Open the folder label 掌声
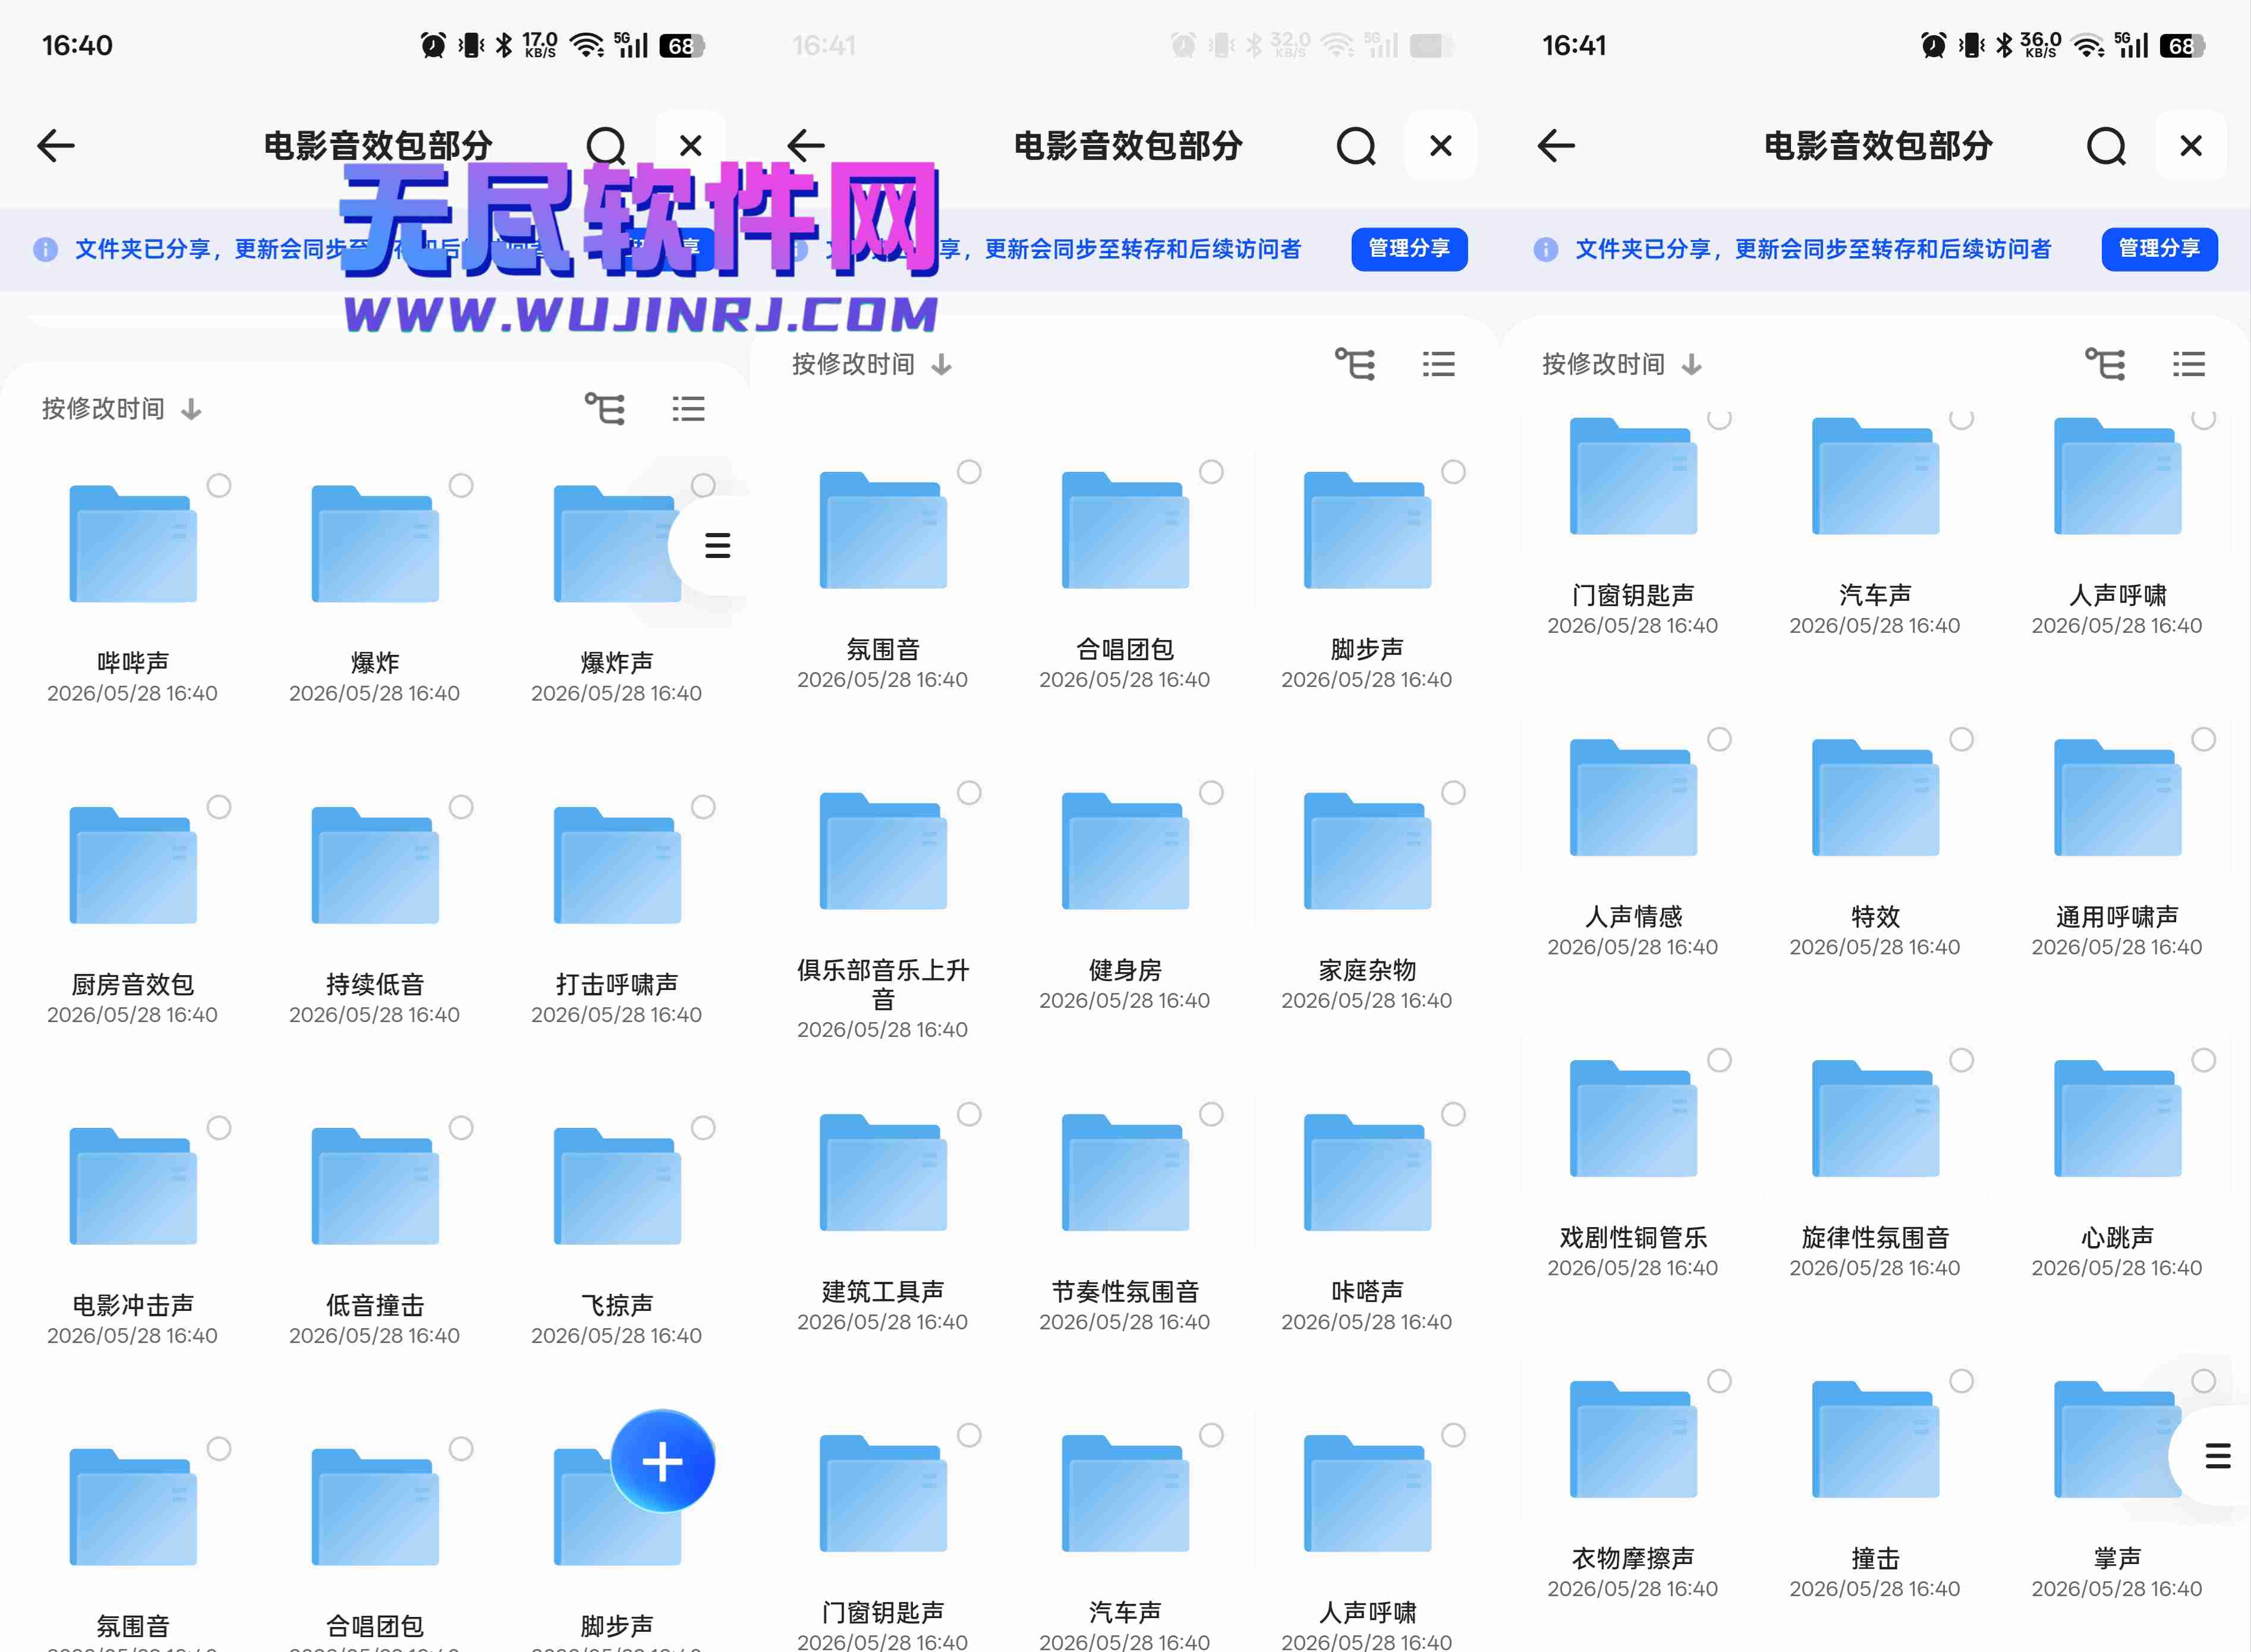Viewport: 2251px width, 1652px height. tap(2117, 1558)
